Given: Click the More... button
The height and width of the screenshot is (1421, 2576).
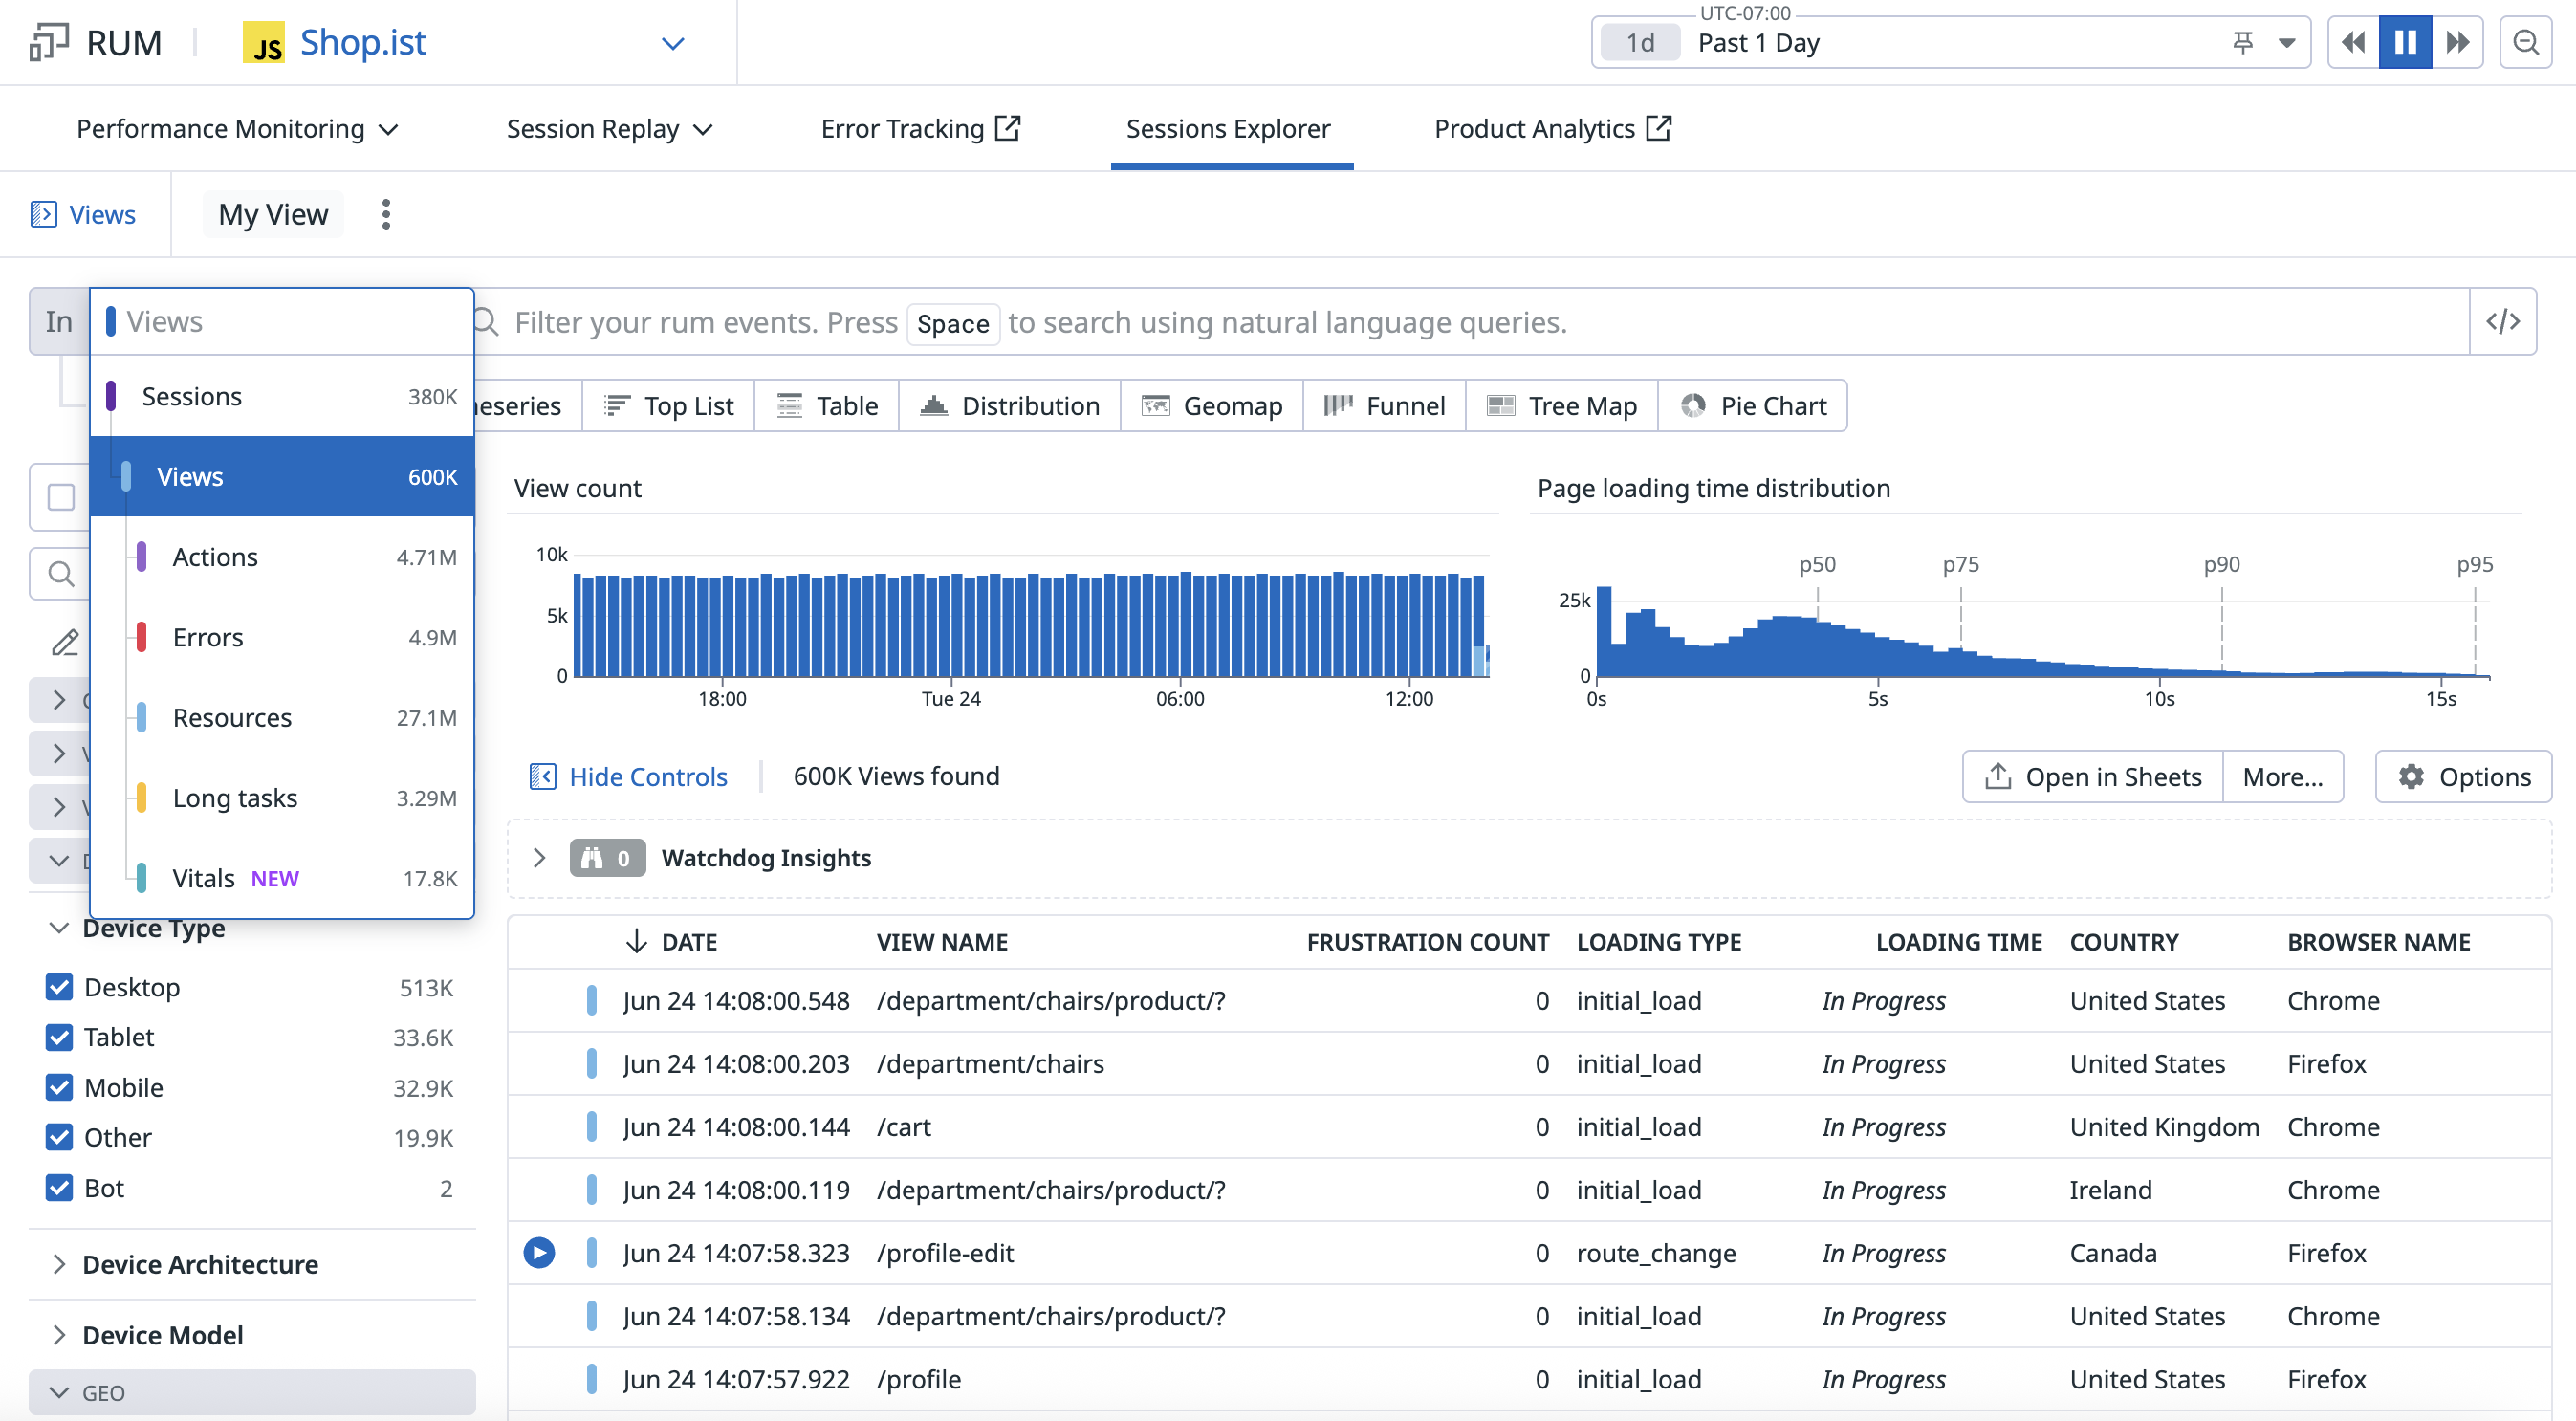Looking at the screenshot, I should tap(2283, 777).
